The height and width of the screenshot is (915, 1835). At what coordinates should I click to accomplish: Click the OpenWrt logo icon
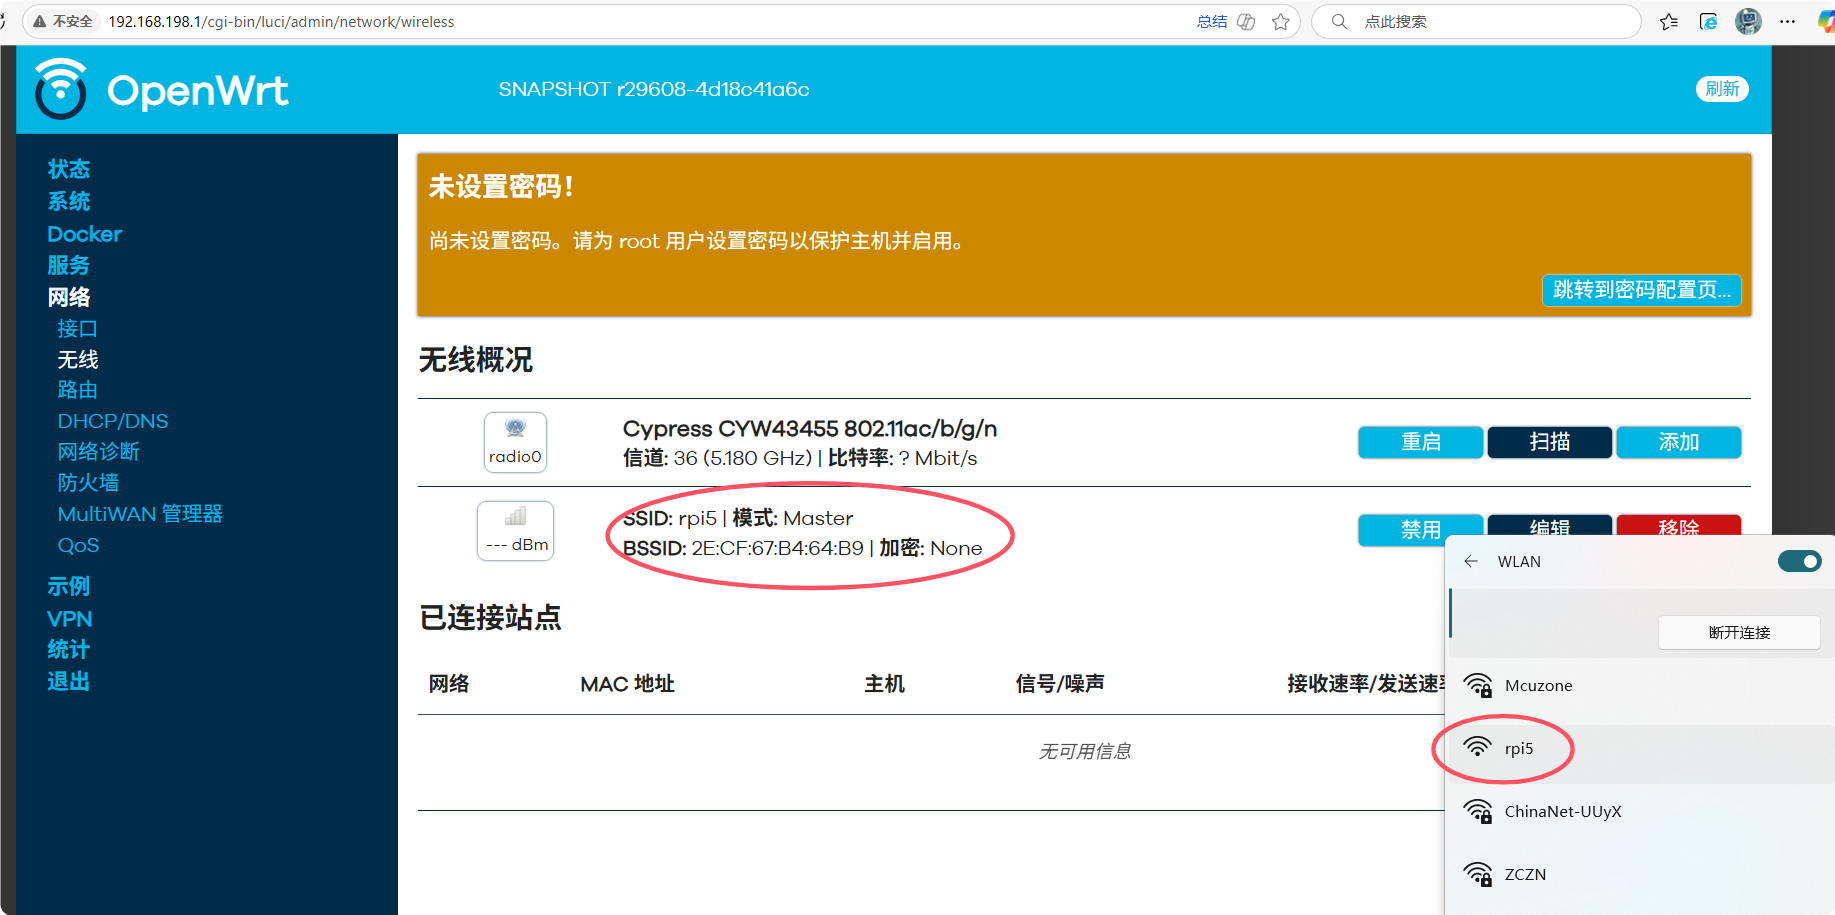coord(61,90)
